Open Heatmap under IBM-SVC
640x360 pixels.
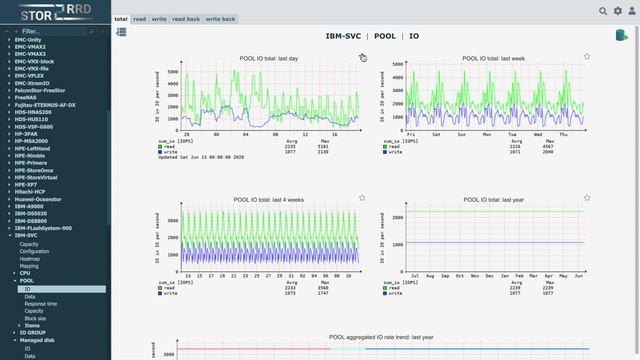coord(30,259)
